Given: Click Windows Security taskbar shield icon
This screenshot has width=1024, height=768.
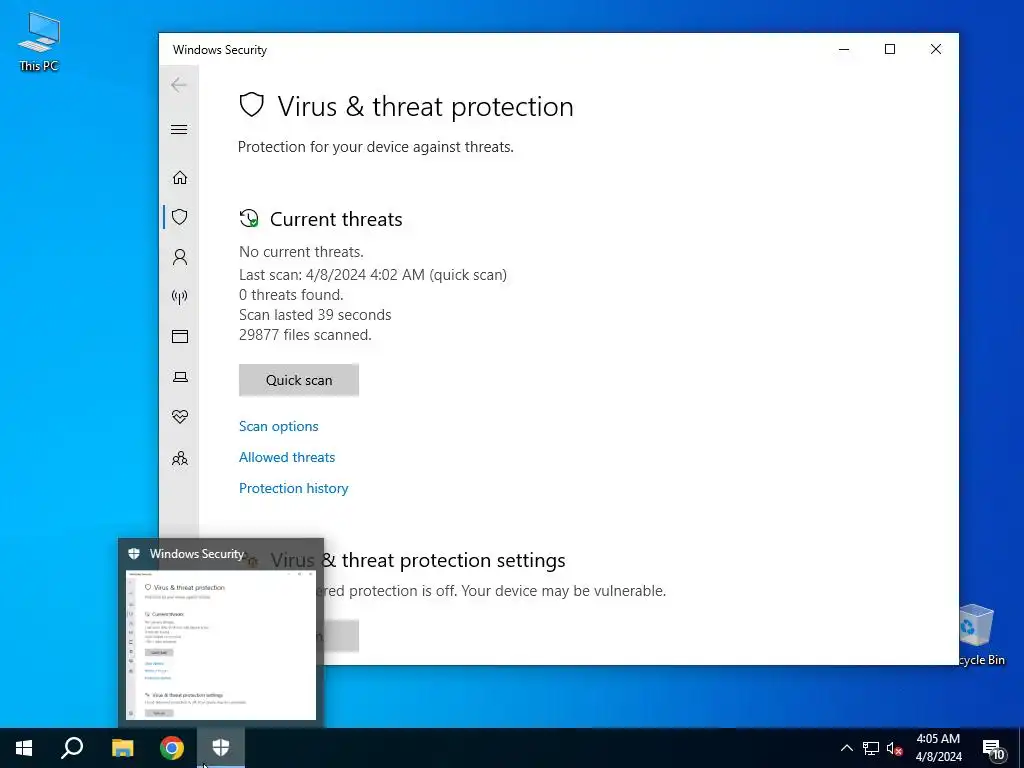Looking at the screenshot, I should 221,748.
